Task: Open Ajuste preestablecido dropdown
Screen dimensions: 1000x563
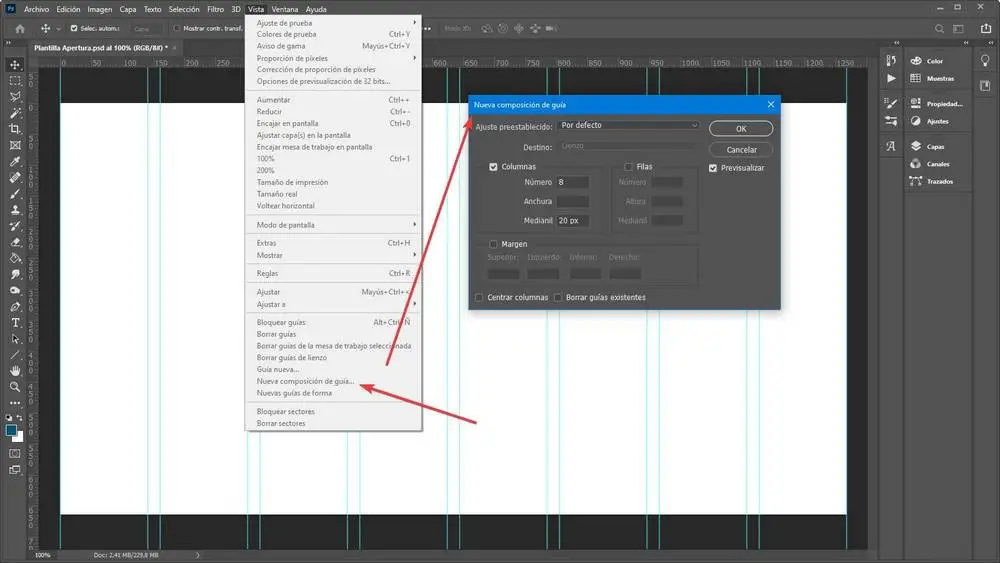Action: click(628, 126)
